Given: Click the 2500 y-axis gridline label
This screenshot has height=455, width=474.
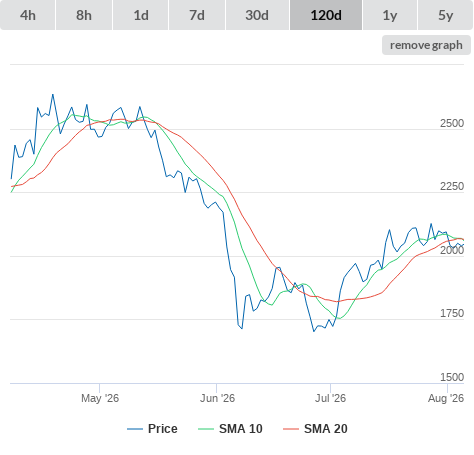Looking at the screenshot, I should tap(452, 123).
